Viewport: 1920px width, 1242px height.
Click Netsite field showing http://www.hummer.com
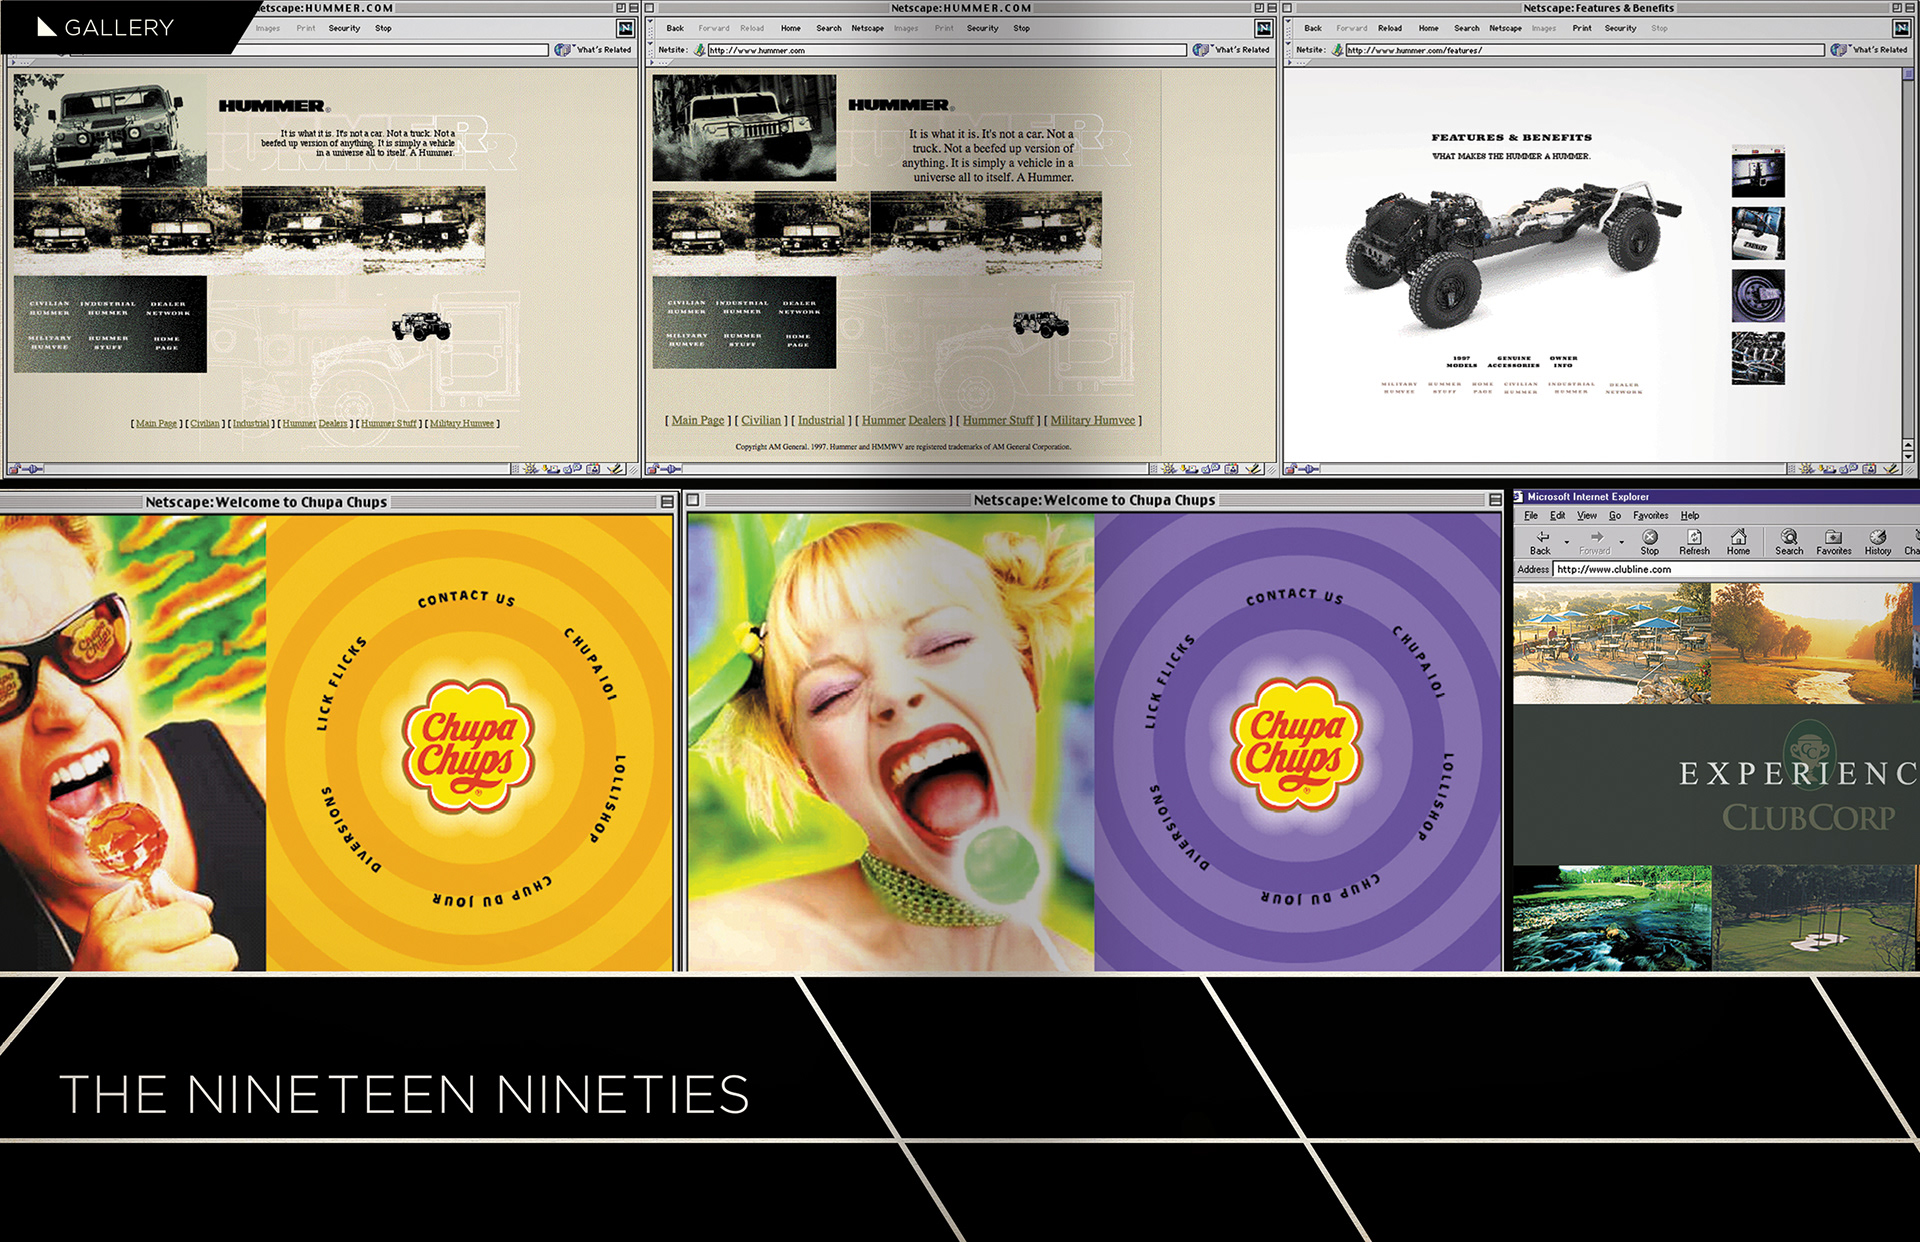(946, 50)
